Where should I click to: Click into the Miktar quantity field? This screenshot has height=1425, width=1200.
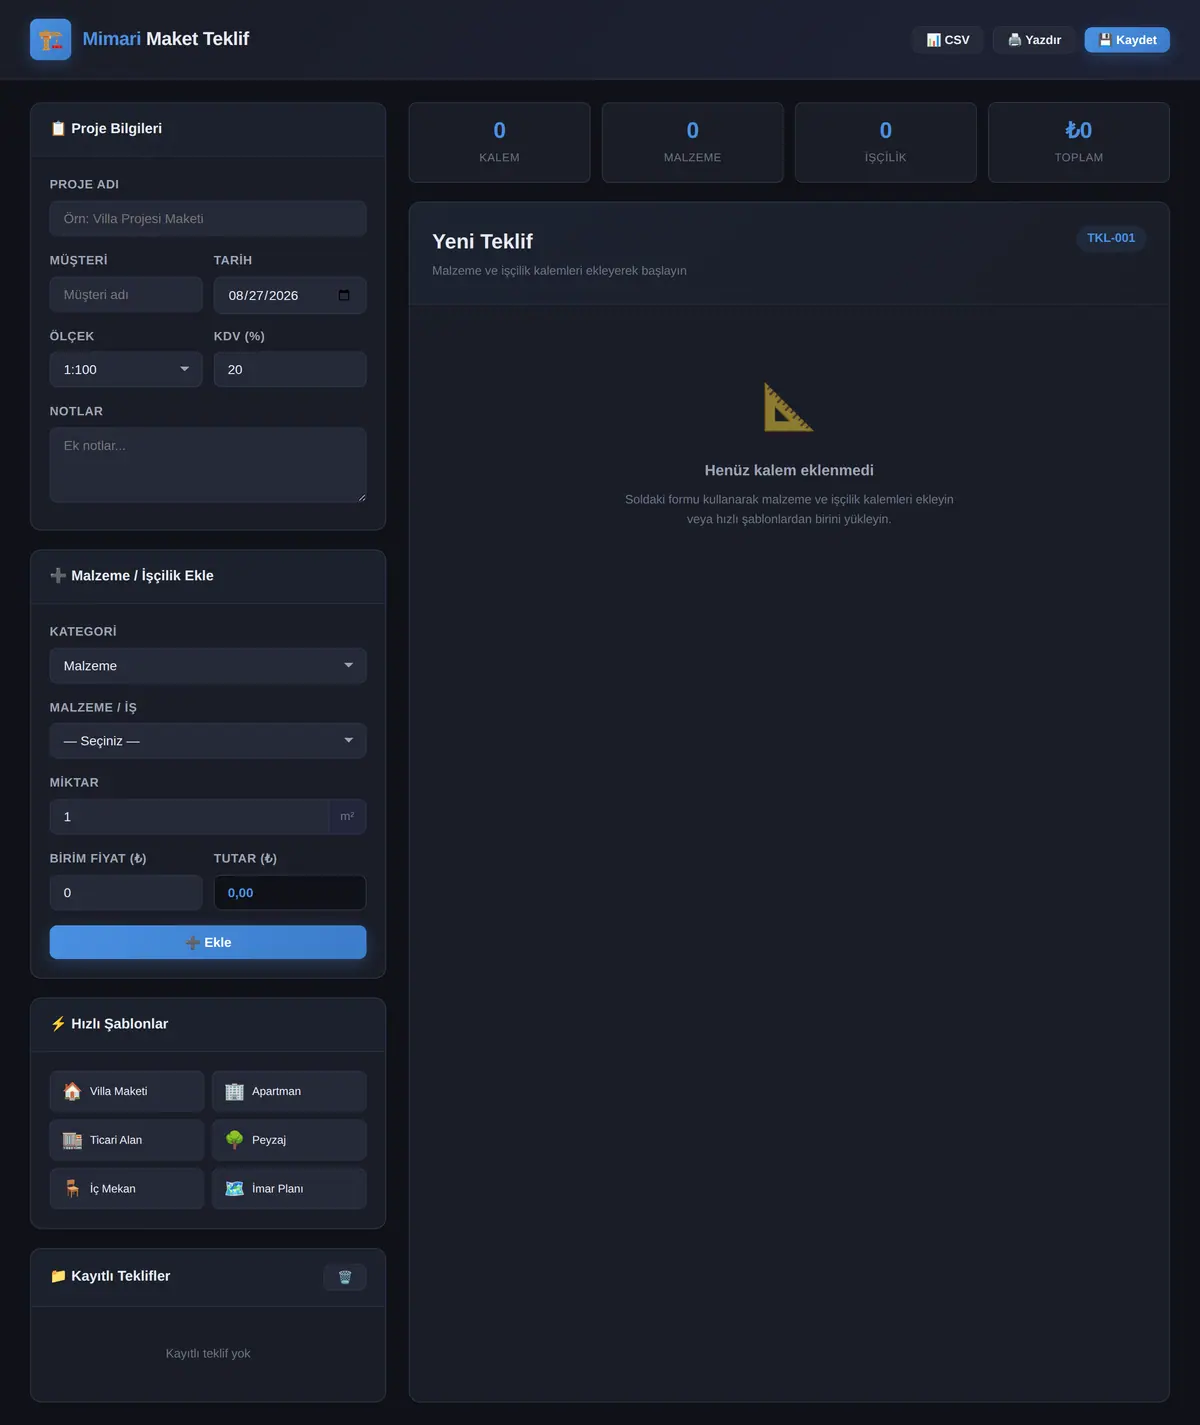189,817
